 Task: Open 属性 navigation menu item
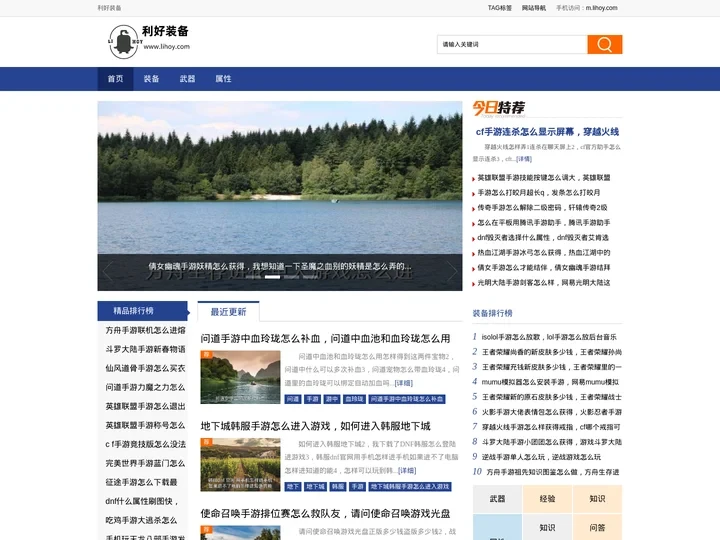[x=223, y=79]
